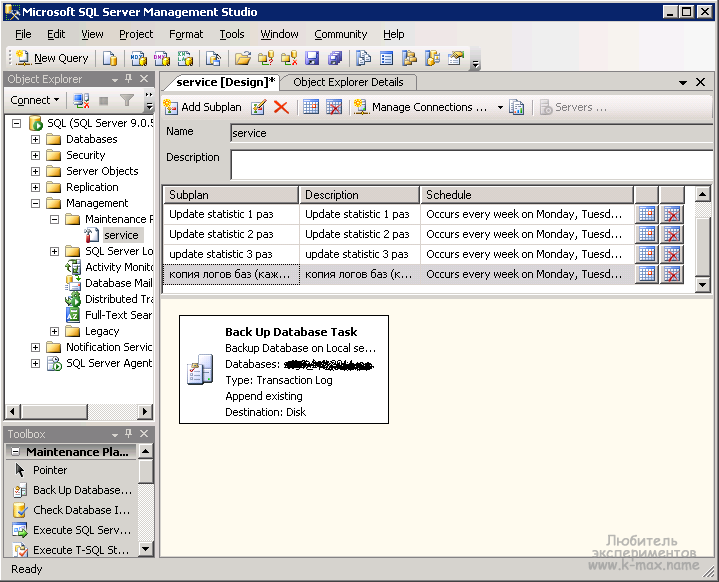Open schedule for Update statistic 1 раз row

pos(647,214)
